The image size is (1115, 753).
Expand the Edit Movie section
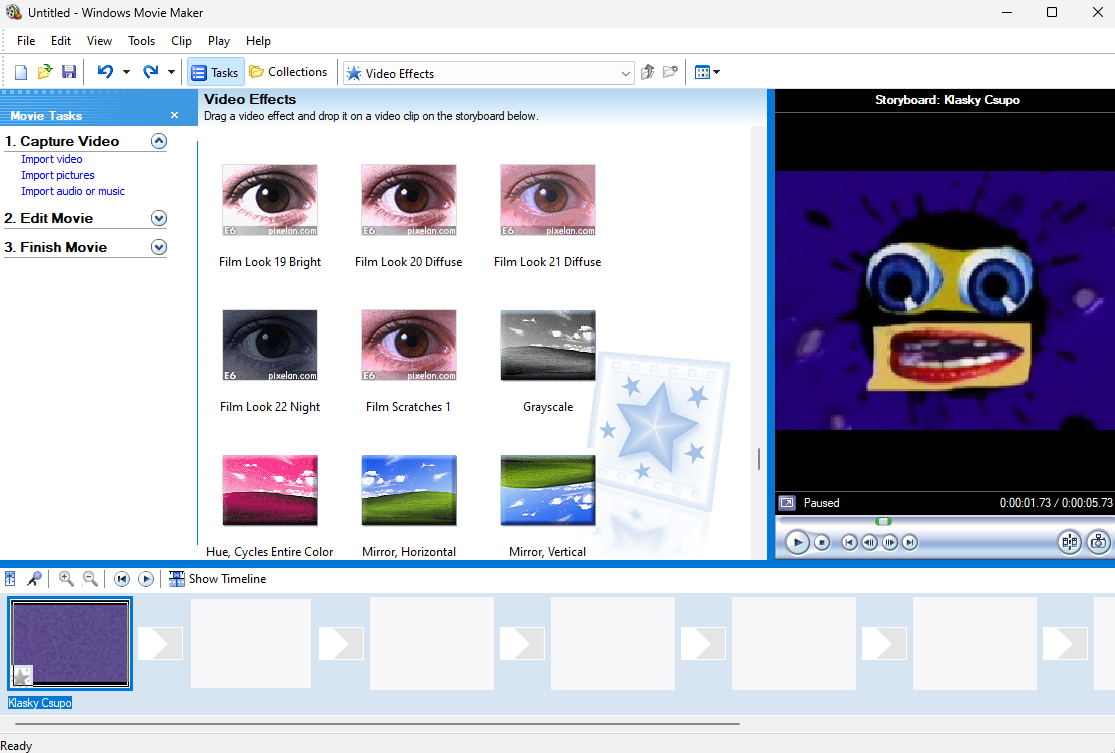coord(158,218)
